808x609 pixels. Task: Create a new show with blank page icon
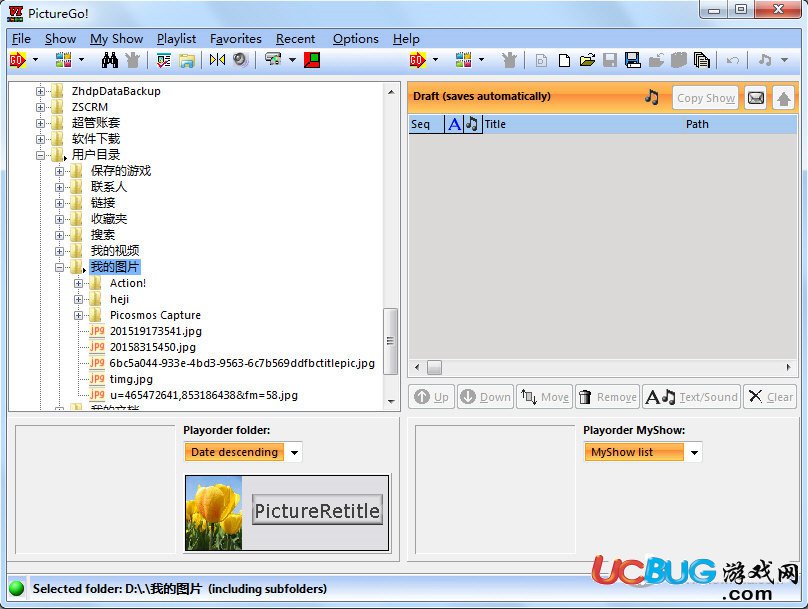(564, 61)
